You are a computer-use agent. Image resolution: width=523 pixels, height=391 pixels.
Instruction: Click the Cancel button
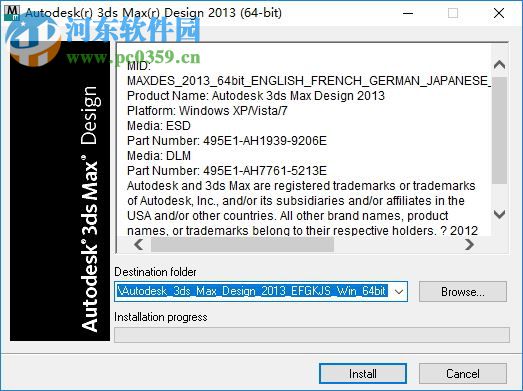tap(463, 373)
